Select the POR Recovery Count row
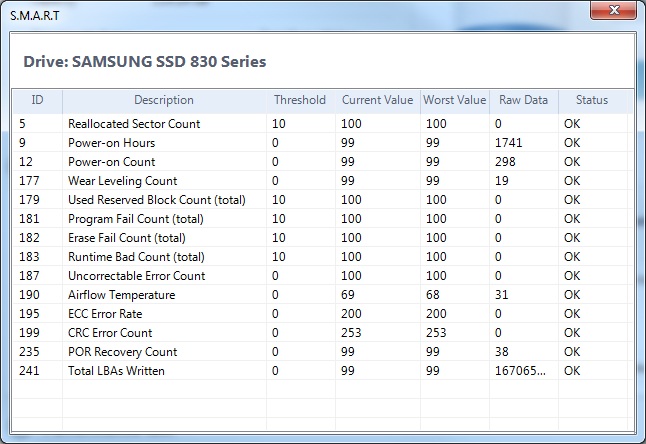 [323, 351]
